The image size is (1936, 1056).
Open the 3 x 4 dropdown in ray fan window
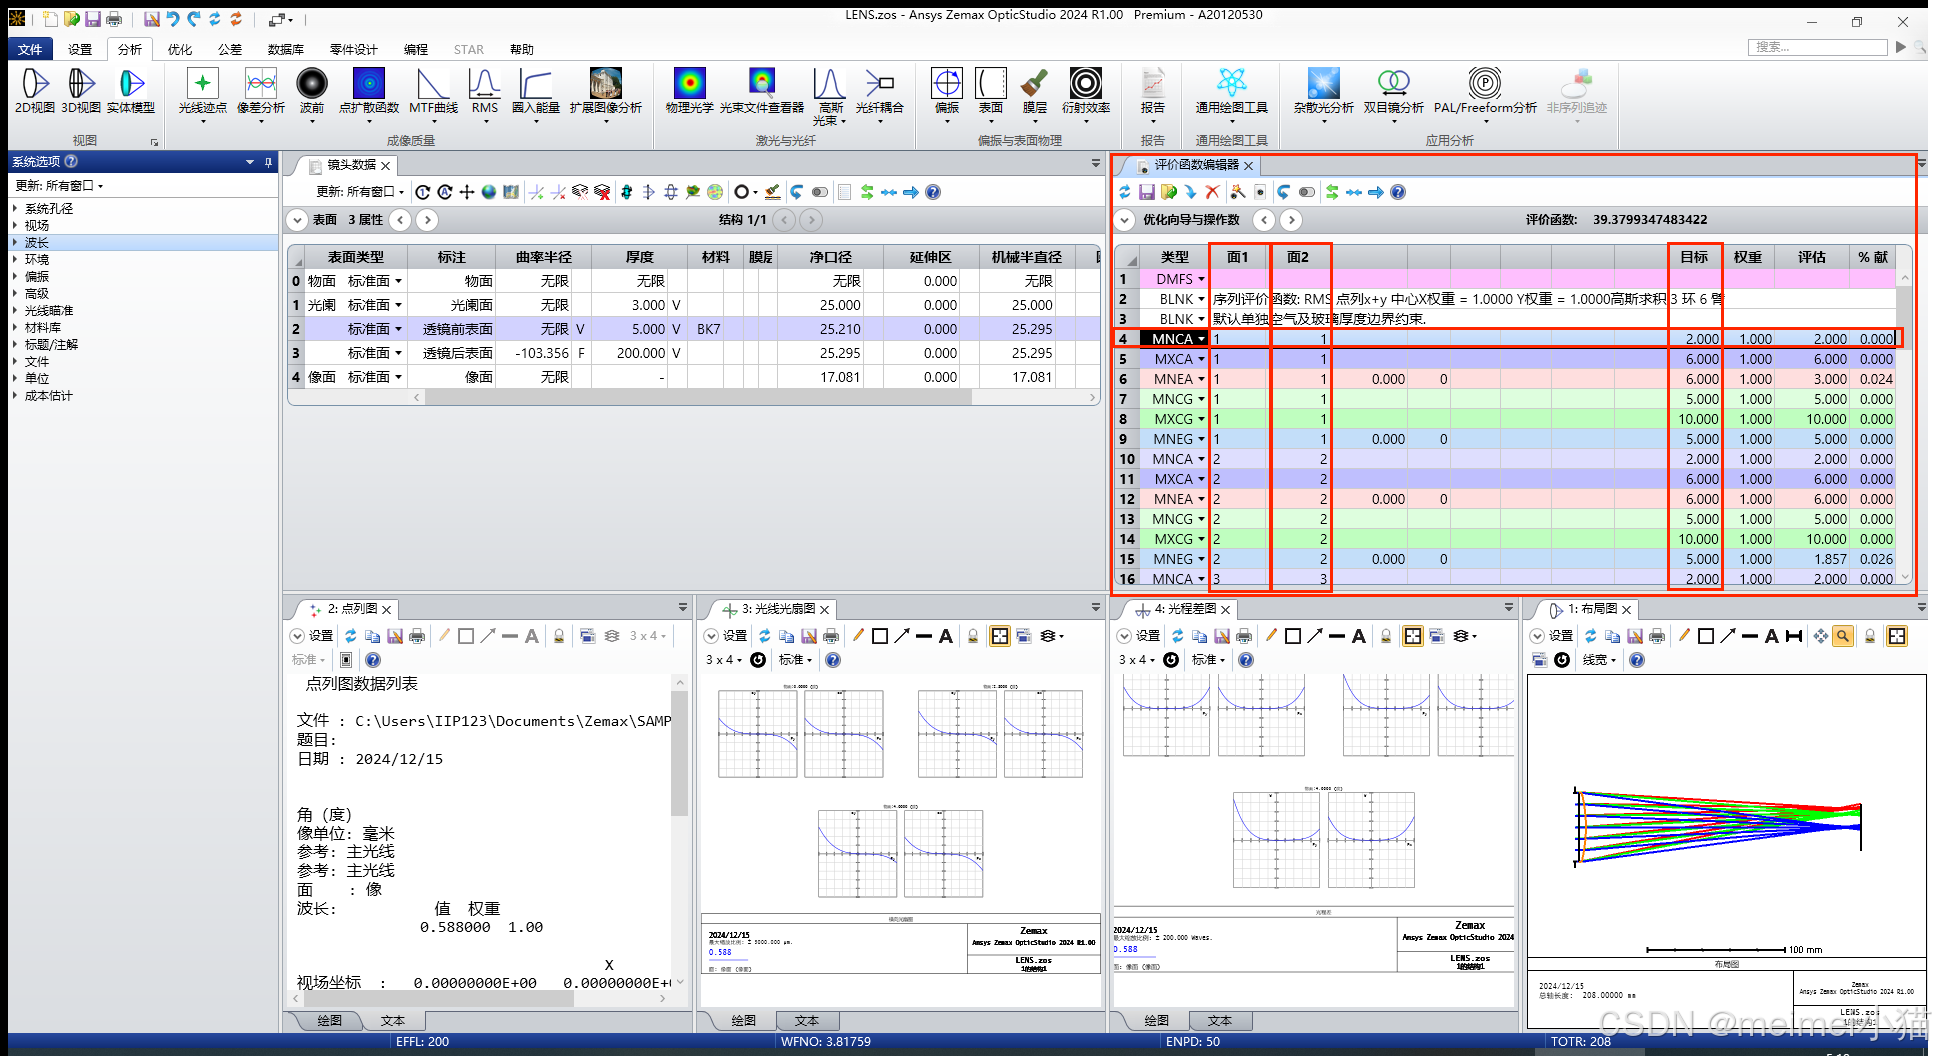[x=724, y=660]
